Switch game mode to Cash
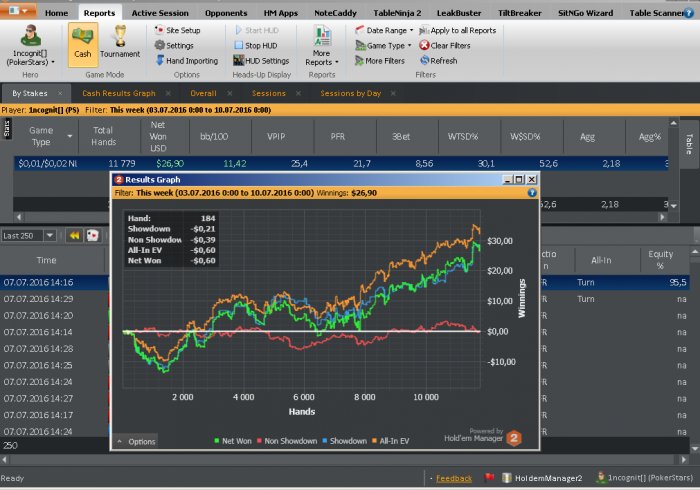Viewport: 700px width, 490px height. tap(83, 45)
